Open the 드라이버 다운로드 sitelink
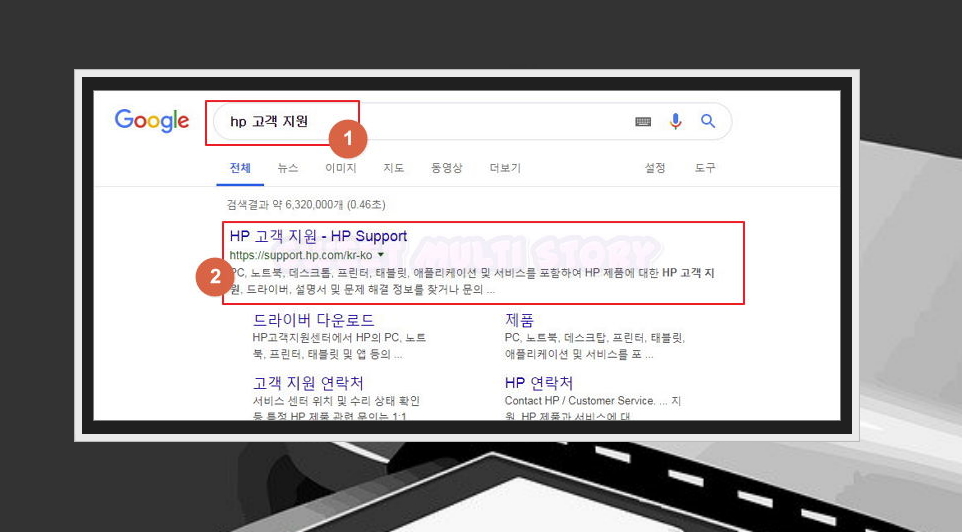Screen dimensions: 962x532 (x=313, y=320)
